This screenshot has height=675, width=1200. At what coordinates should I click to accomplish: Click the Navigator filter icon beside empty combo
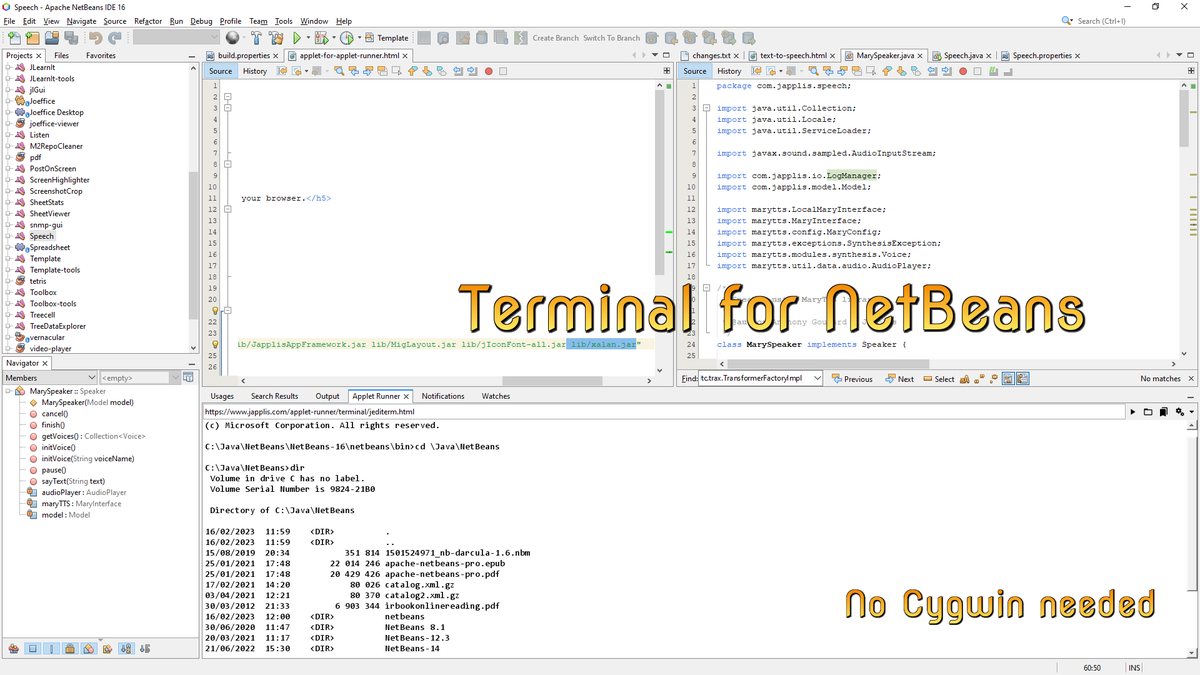point(187,378)
